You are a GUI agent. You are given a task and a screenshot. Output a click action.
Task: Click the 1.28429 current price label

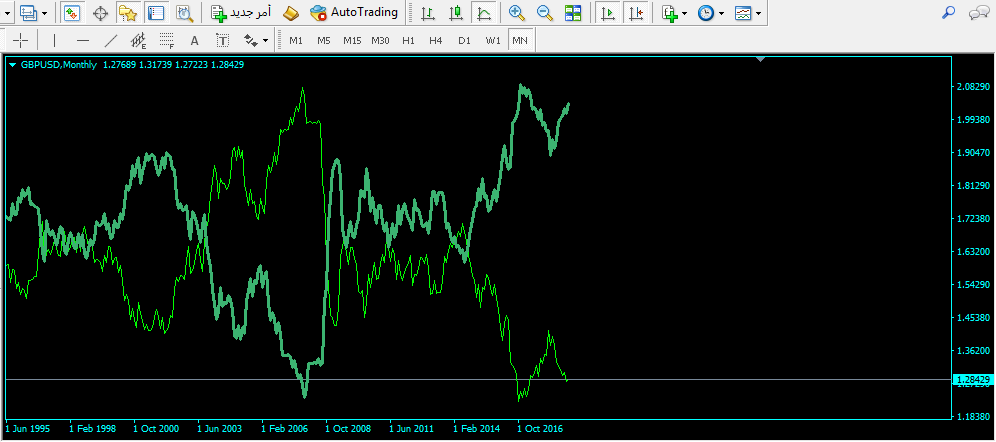pos(971,380)
